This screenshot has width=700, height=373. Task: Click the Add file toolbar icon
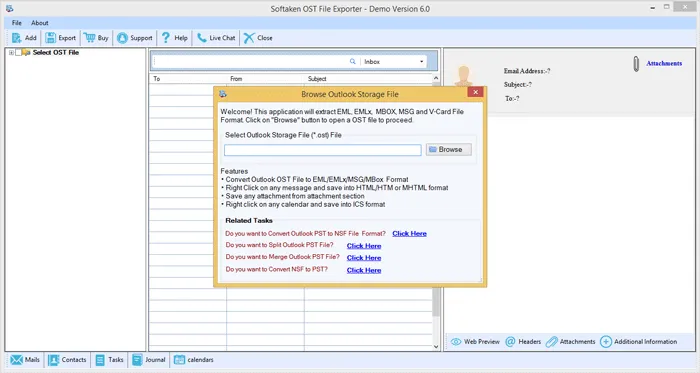[17, 38]
